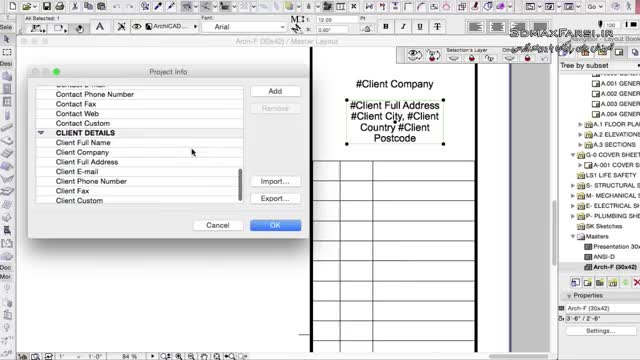Screen dimensions: 640x360
Task: Click the strikethrough text format icon
Action: click(x=437, y=27)
